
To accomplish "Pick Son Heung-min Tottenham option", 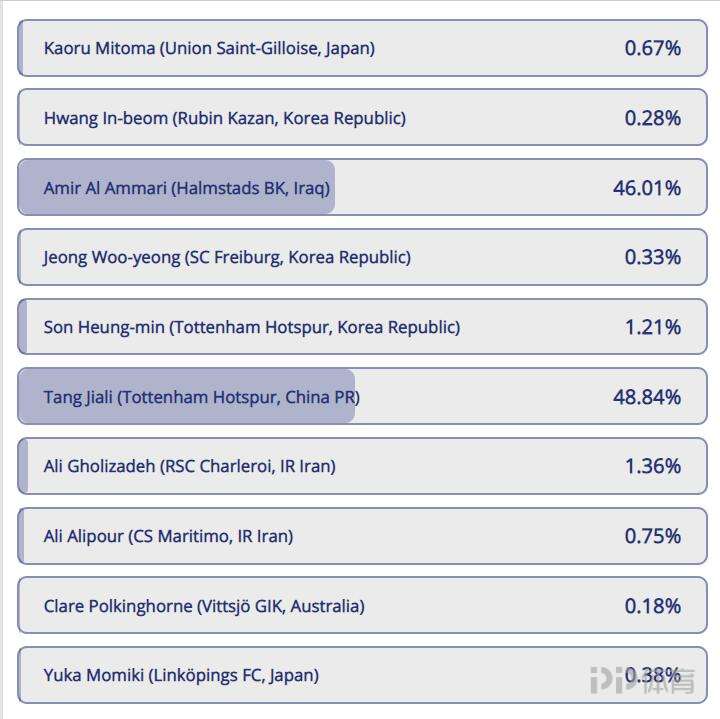I will 362,326.
